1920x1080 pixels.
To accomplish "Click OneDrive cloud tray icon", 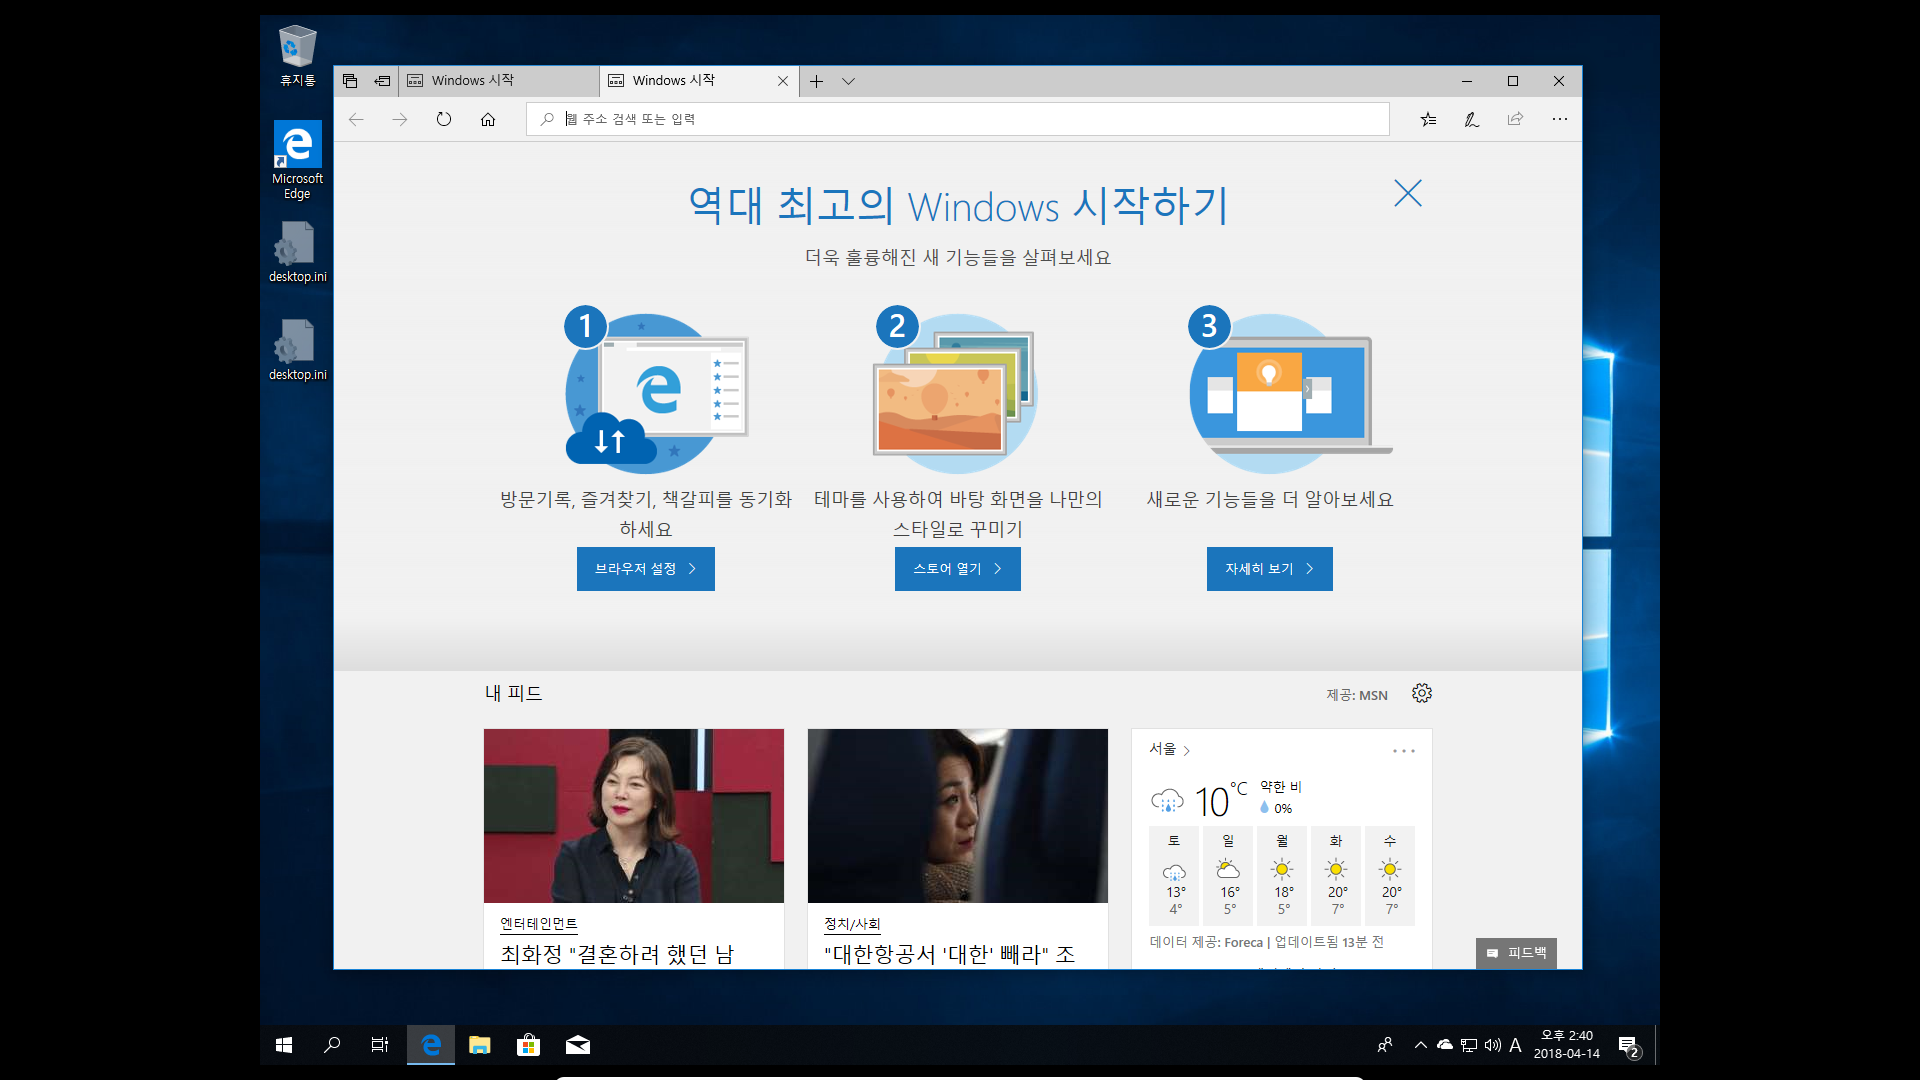I will coord(1445,1045).
